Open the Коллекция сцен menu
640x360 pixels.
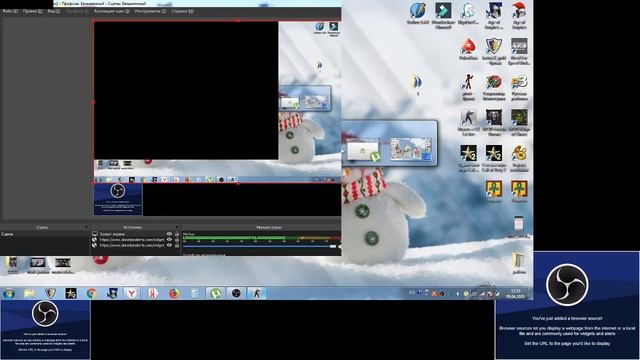point(112,11)
